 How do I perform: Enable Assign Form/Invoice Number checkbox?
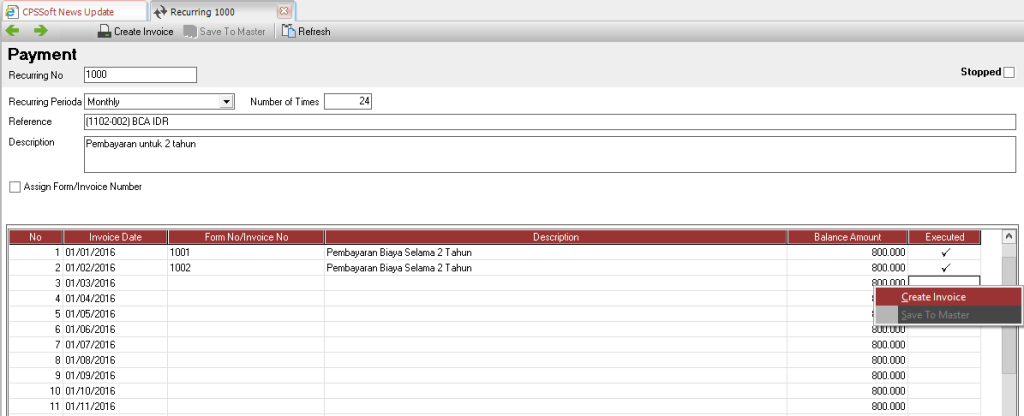[x=15, y=187]
